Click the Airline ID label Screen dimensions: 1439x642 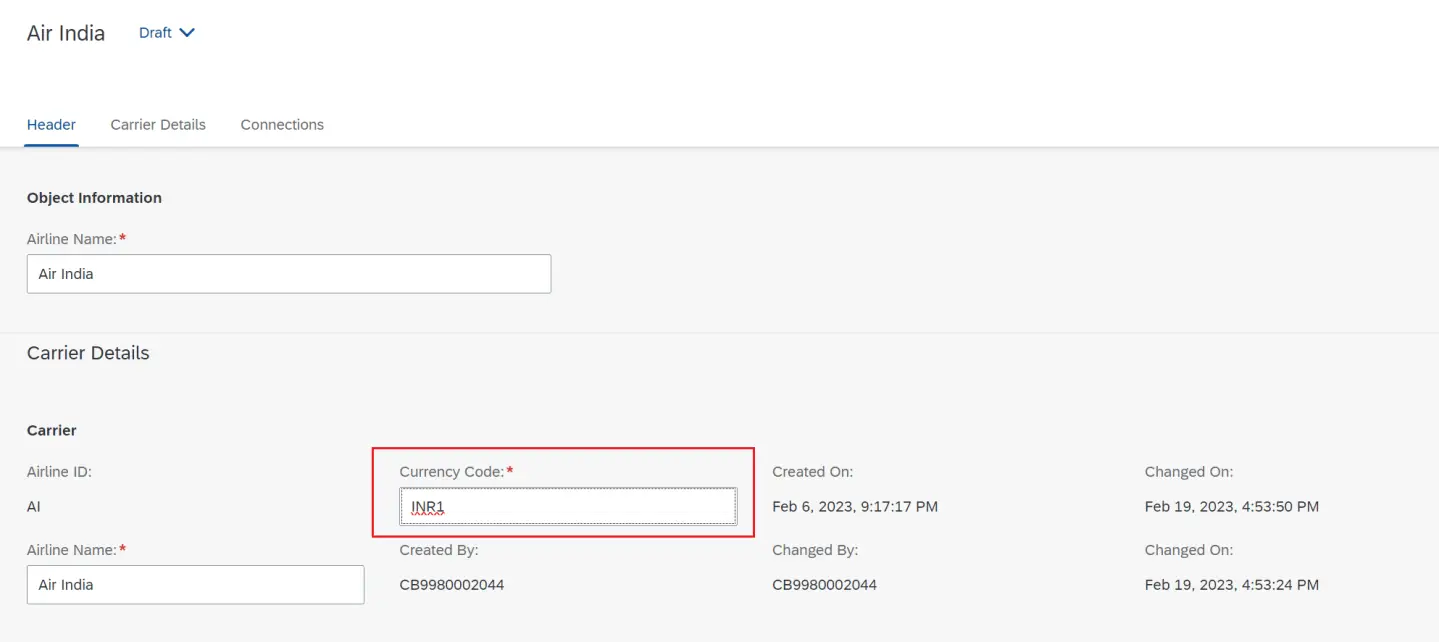pos(59,471)
